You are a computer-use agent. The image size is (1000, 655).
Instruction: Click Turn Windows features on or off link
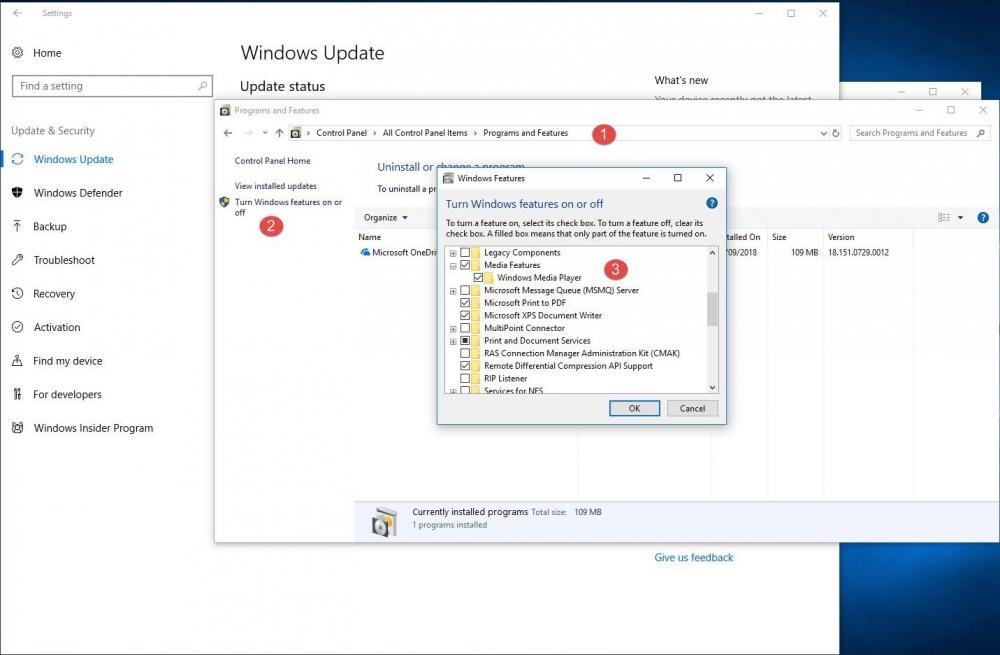(x=288, y=207)
